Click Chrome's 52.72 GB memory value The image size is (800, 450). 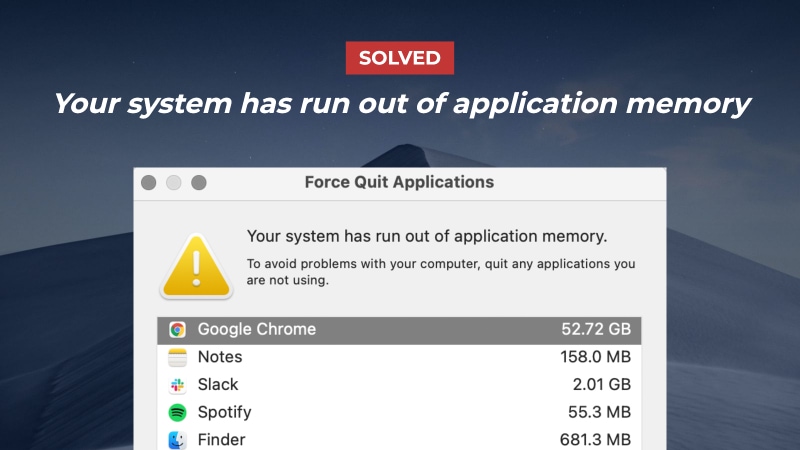click(595, 330)
